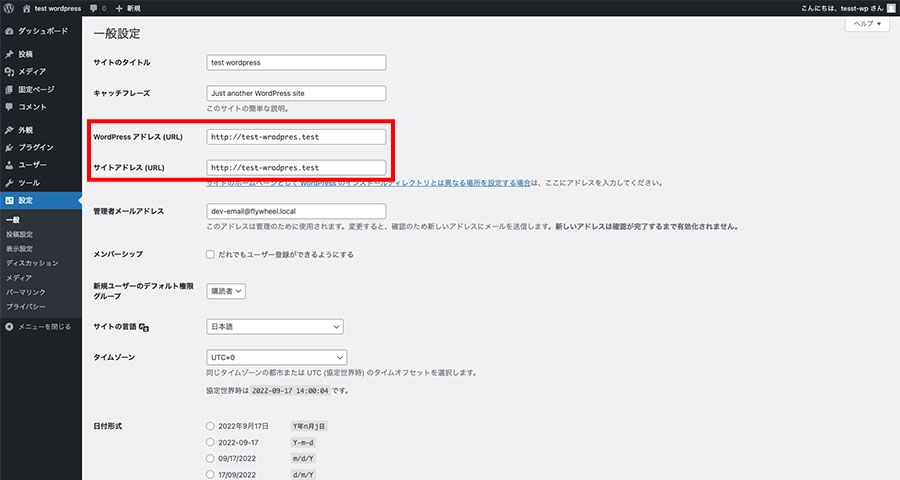
Task: Click the Dashboard icon in the sidebar
Action: [x=9, y=31]
